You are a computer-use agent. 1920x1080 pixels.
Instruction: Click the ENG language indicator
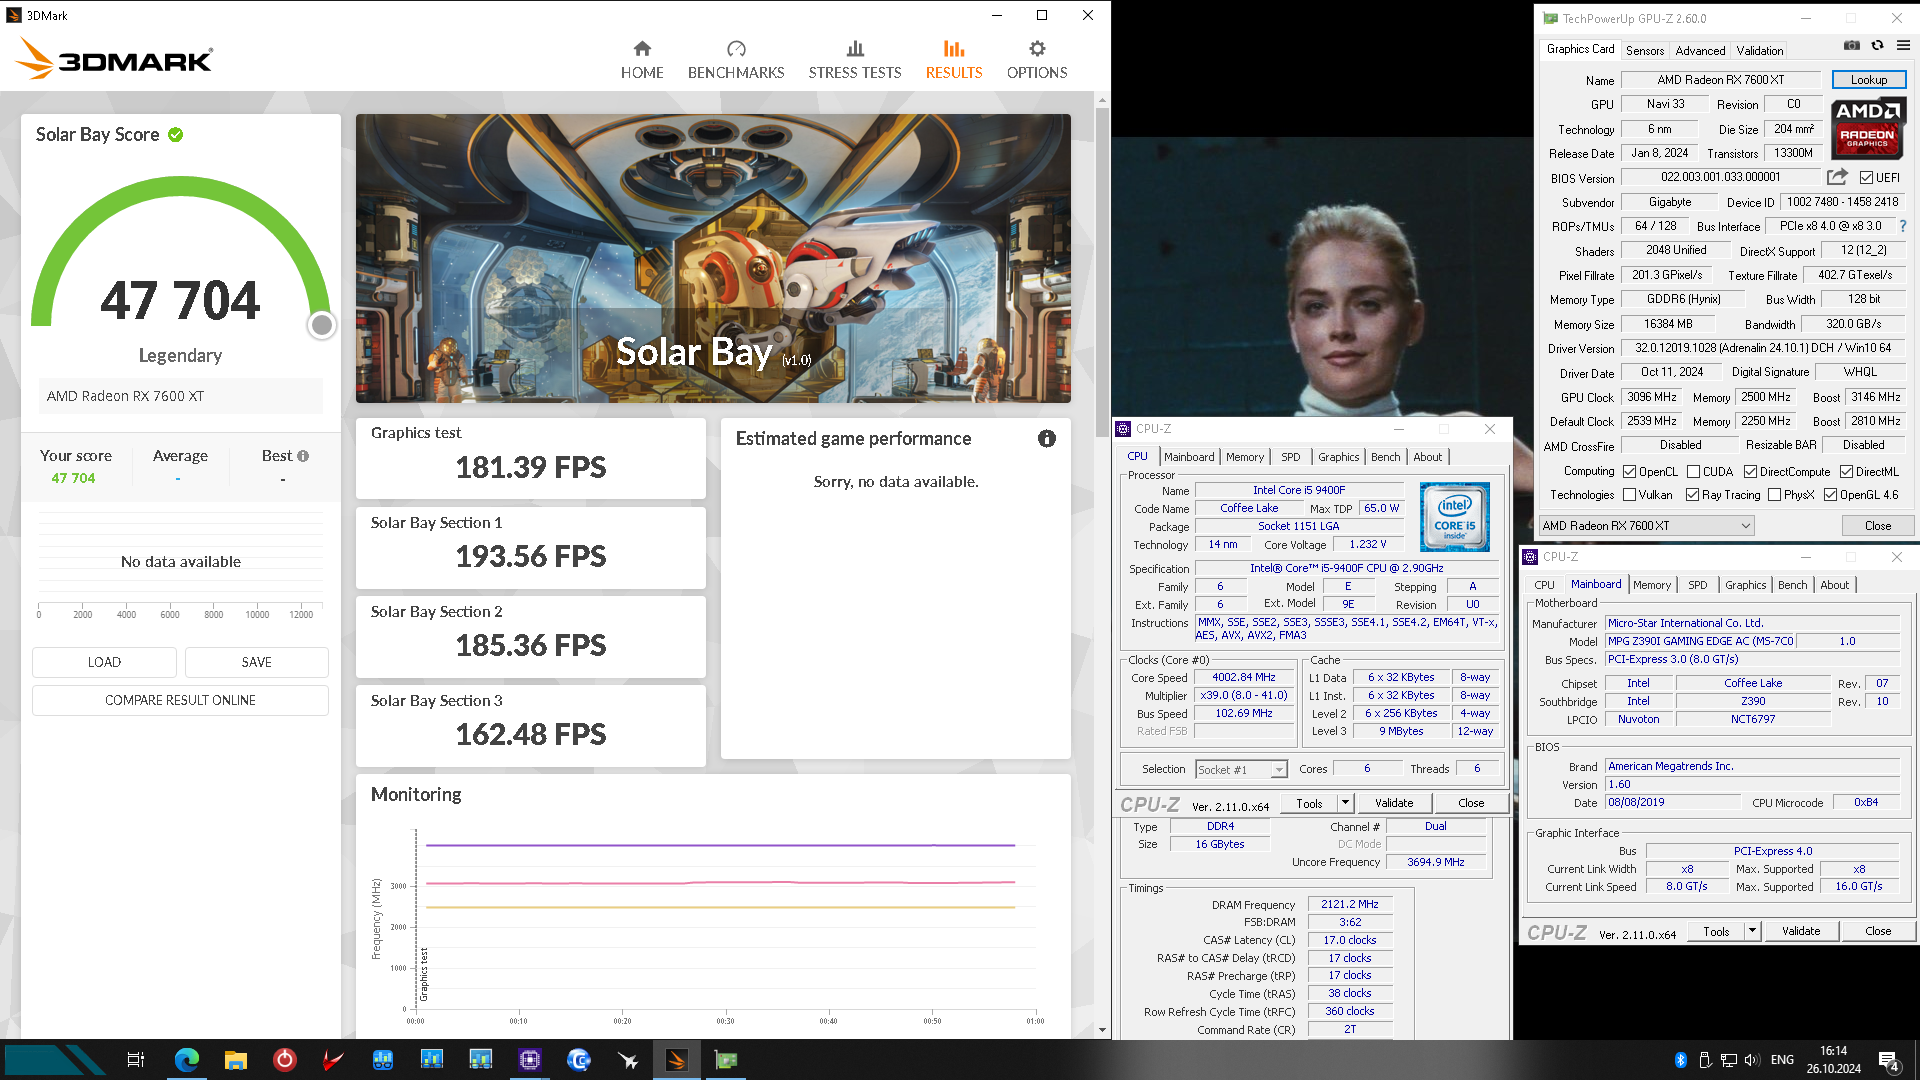pyautogui.click(x=1782, y=1060)
